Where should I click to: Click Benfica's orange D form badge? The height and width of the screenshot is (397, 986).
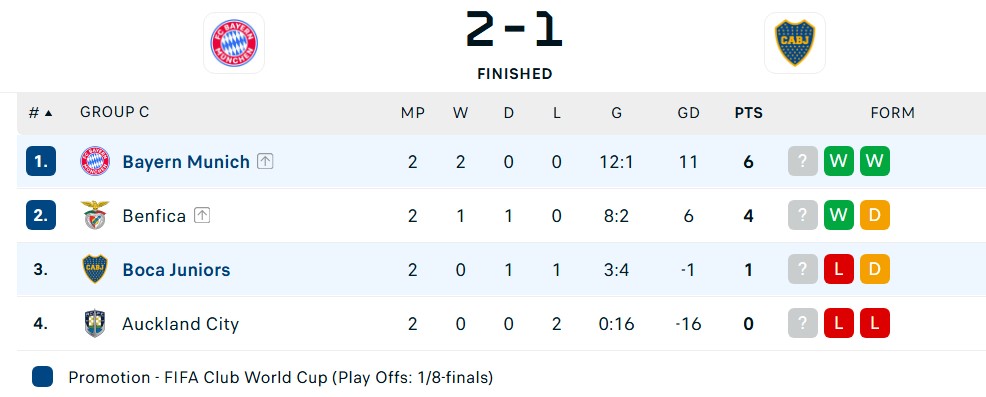875,215
